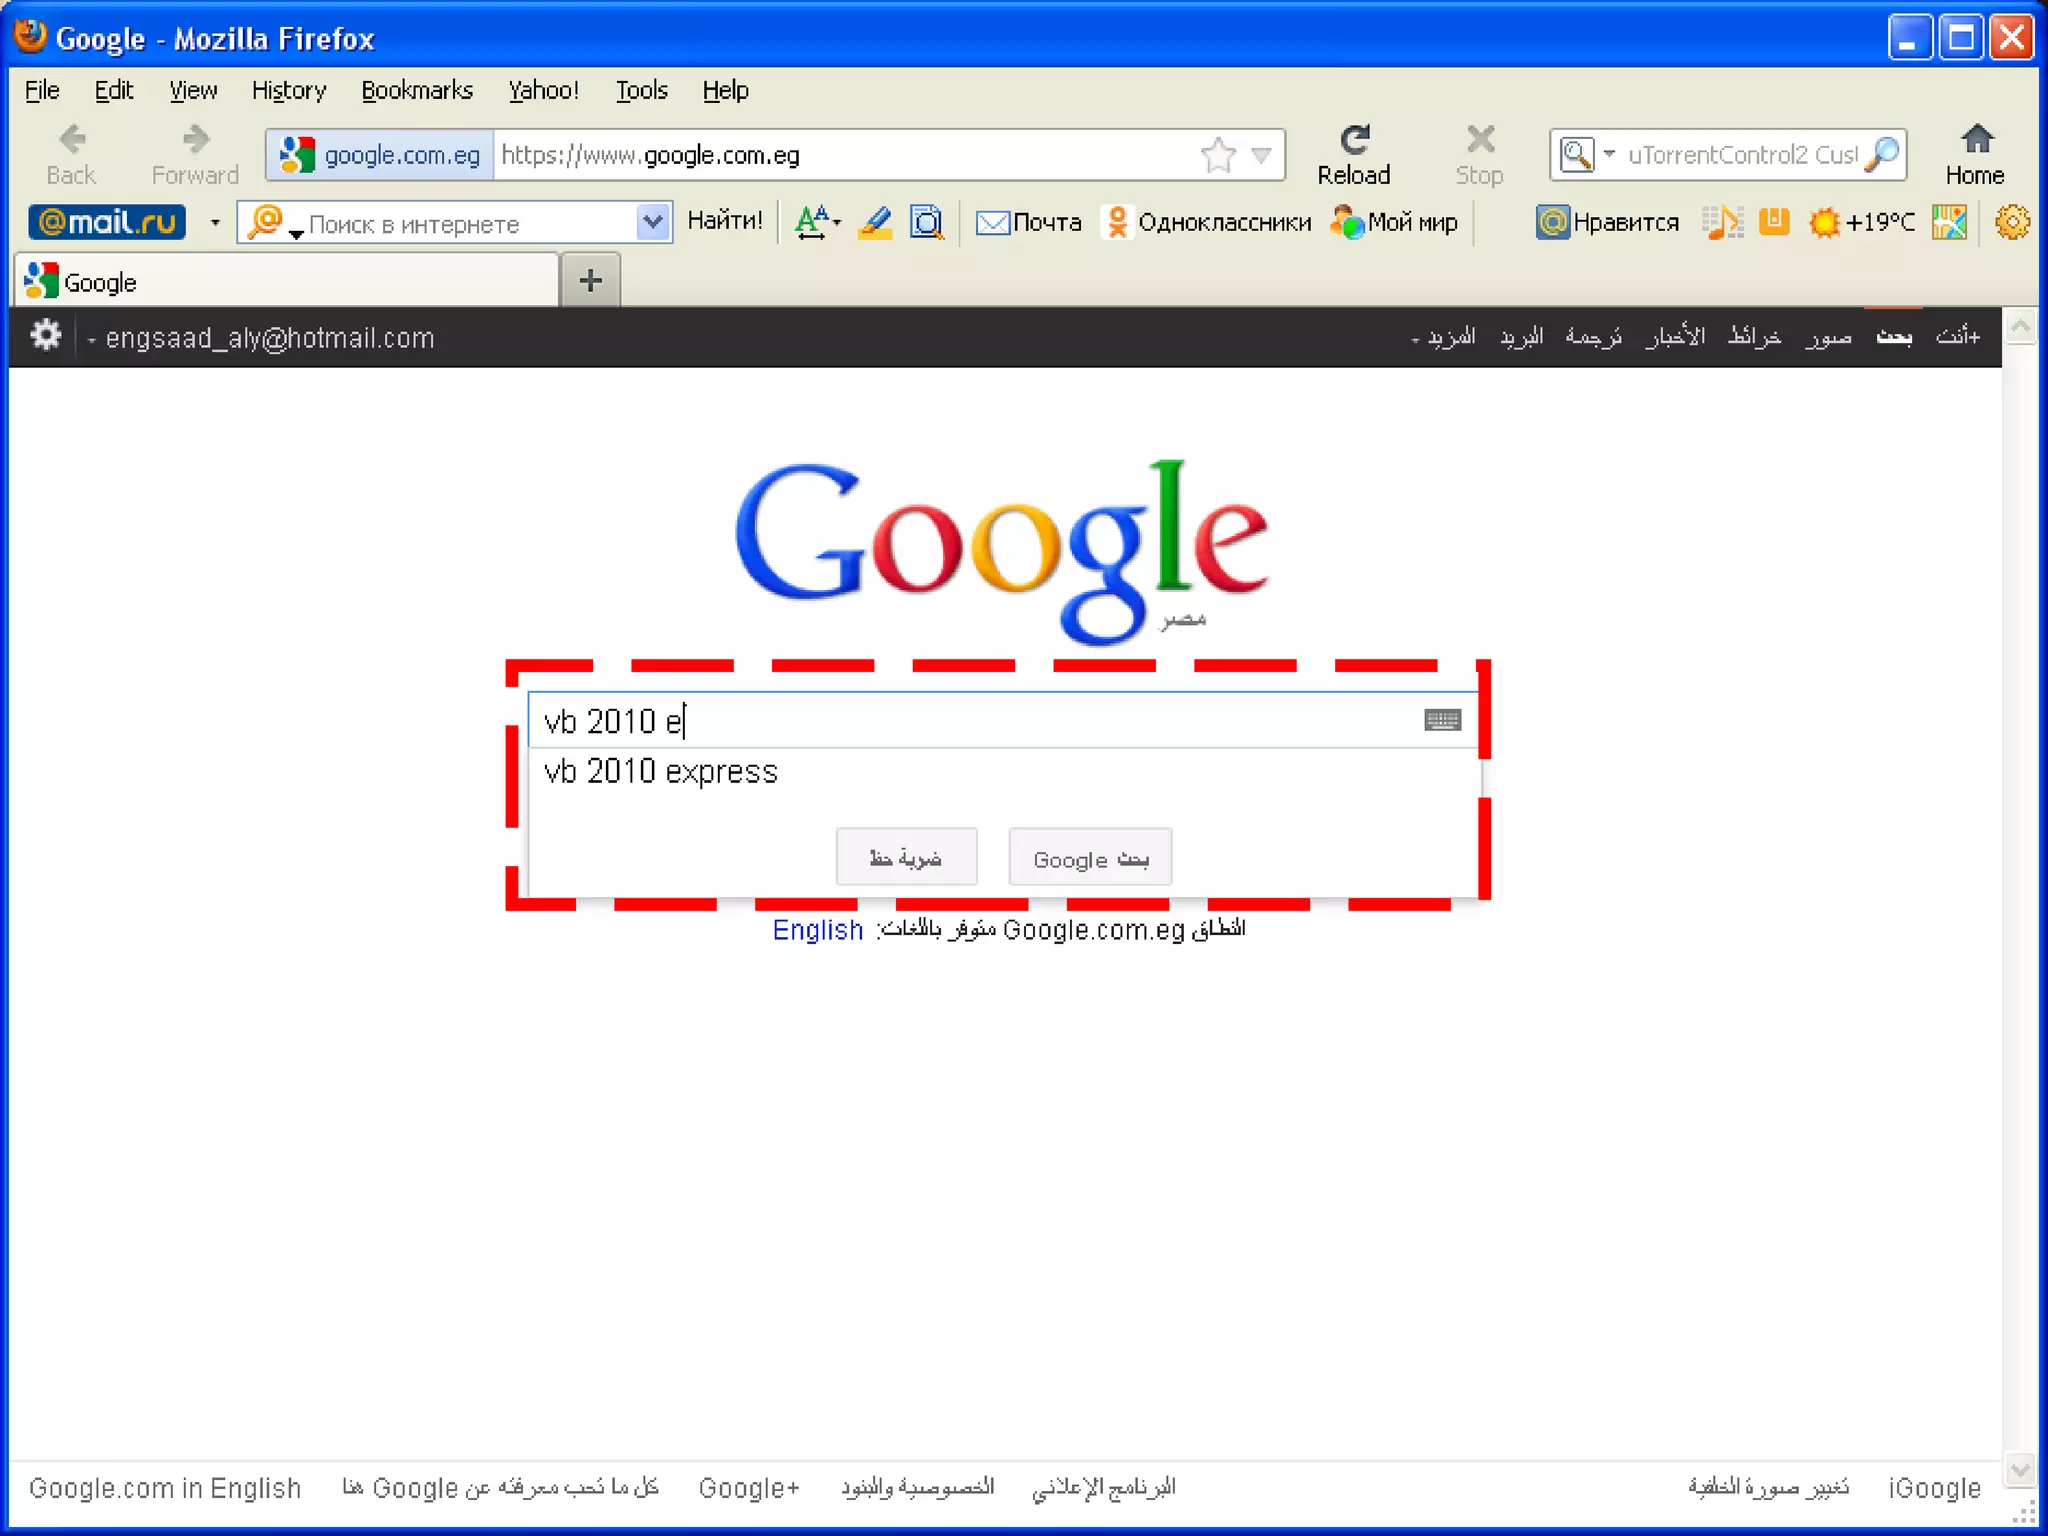This screenshot has width=2048, height=1536.
Task: Open the Одноклассники toolbar button
Action: click(1207, 222)
